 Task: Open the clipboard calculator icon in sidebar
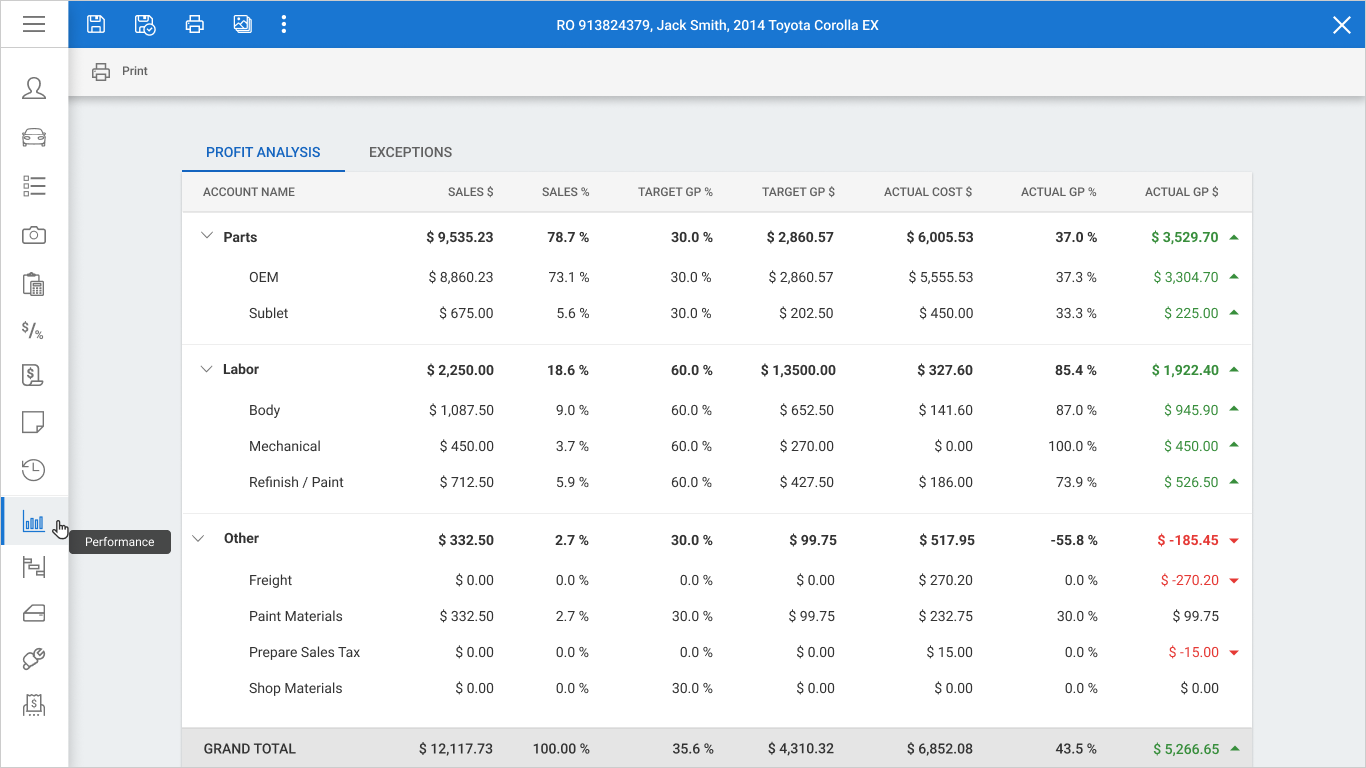[34, 284]
